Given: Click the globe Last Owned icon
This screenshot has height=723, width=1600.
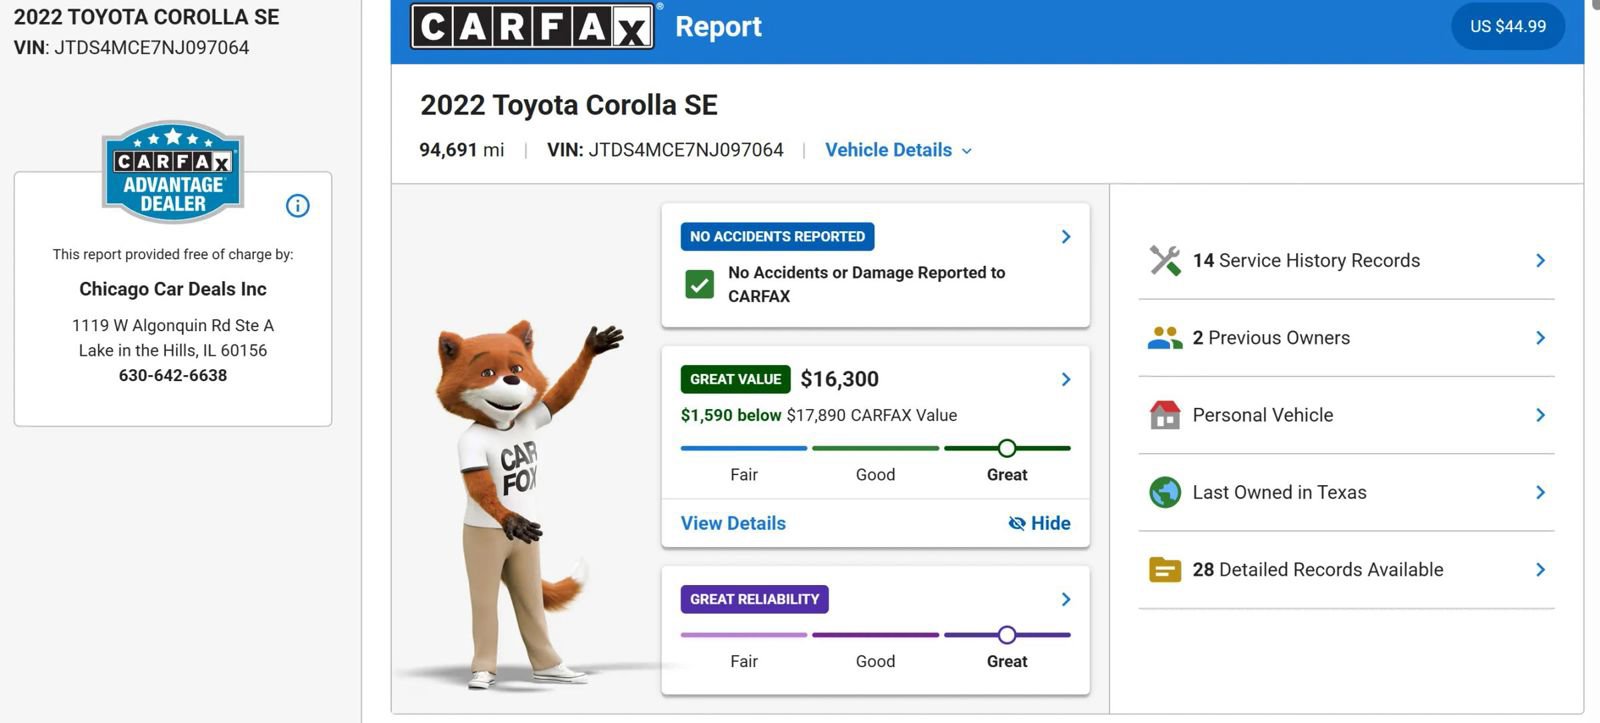Looking at the screenshot, I should point(1165,492).
